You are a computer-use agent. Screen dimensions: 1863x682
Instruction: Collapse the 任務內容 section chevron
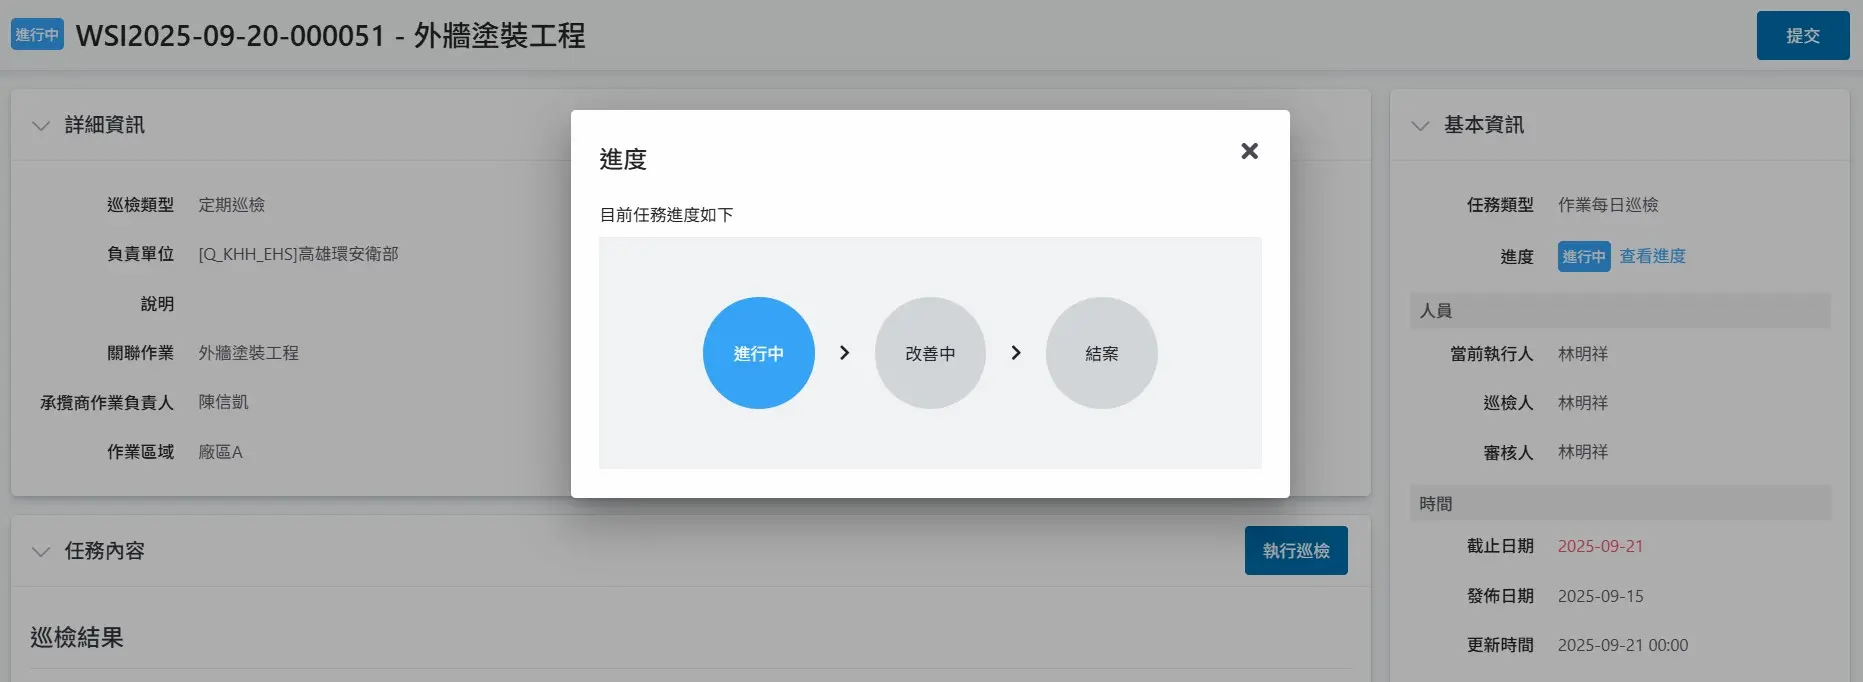[x=41, y=552]
